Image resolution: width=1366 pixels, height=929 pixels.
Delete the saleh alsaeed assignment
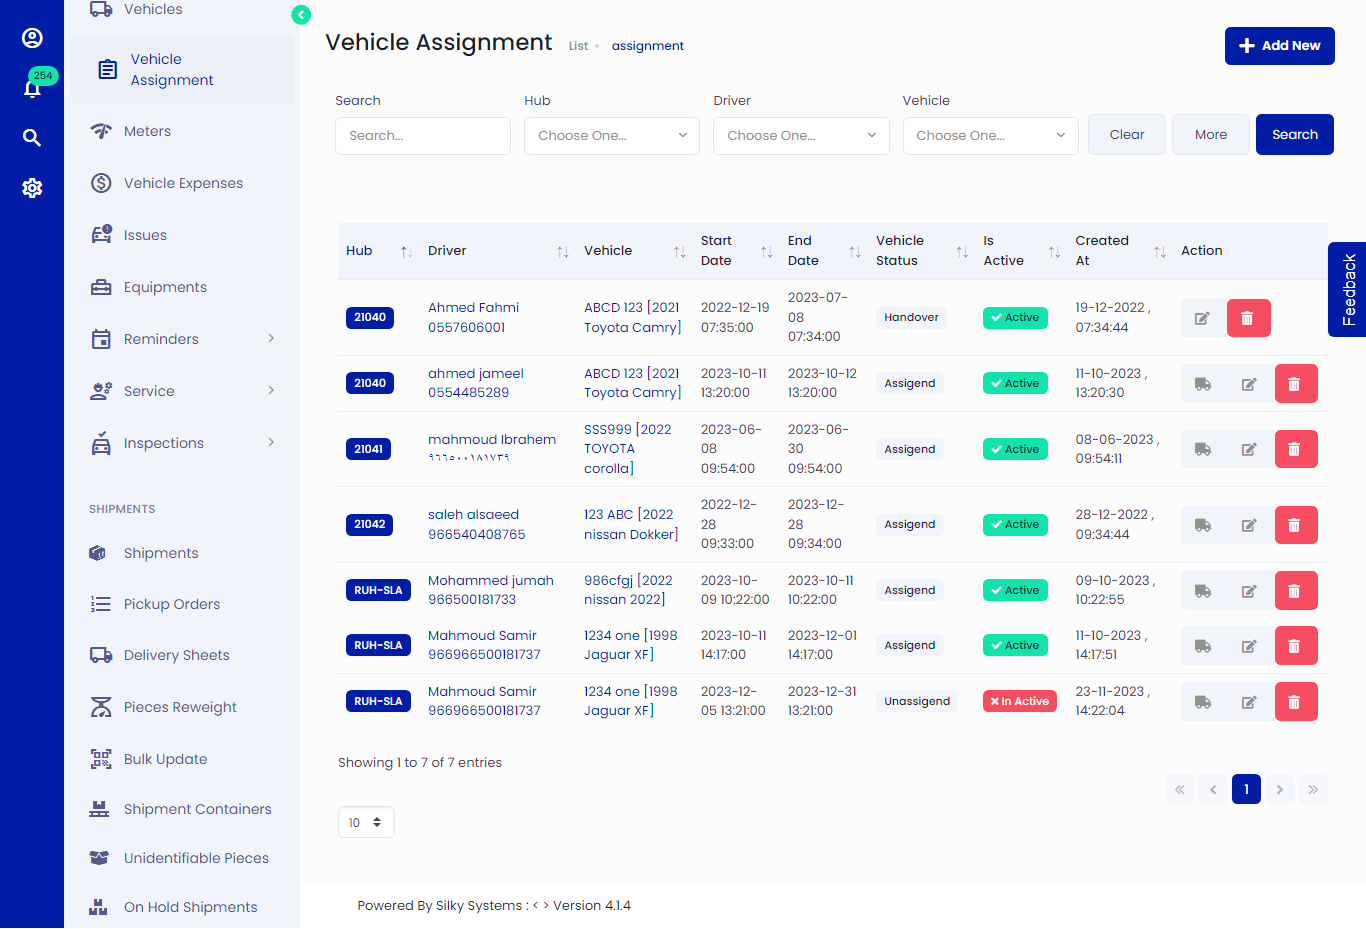pyautogui.click(x=1295, y=525)
